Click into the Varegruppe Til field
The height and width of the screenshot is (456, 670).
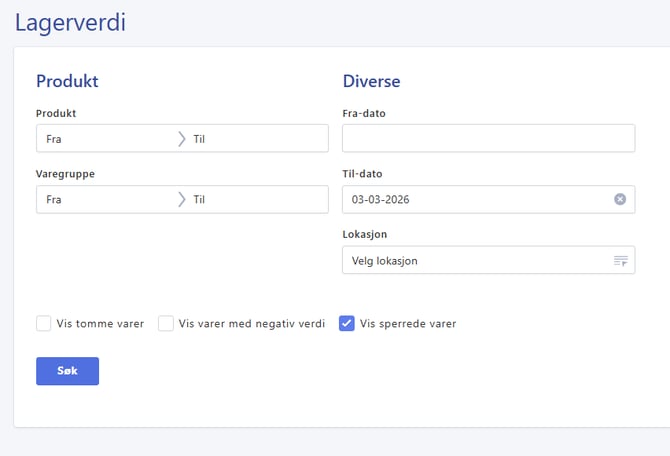tap(255, 199)
